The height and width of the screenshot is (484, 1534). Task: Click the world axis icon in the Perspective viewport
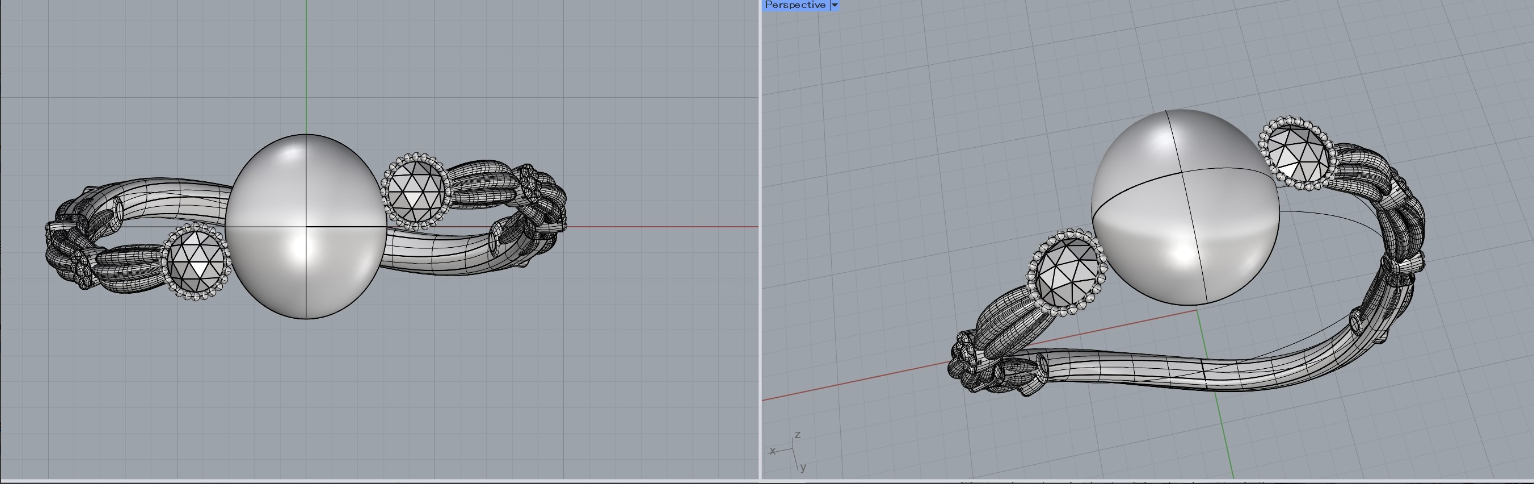point(787,452)
